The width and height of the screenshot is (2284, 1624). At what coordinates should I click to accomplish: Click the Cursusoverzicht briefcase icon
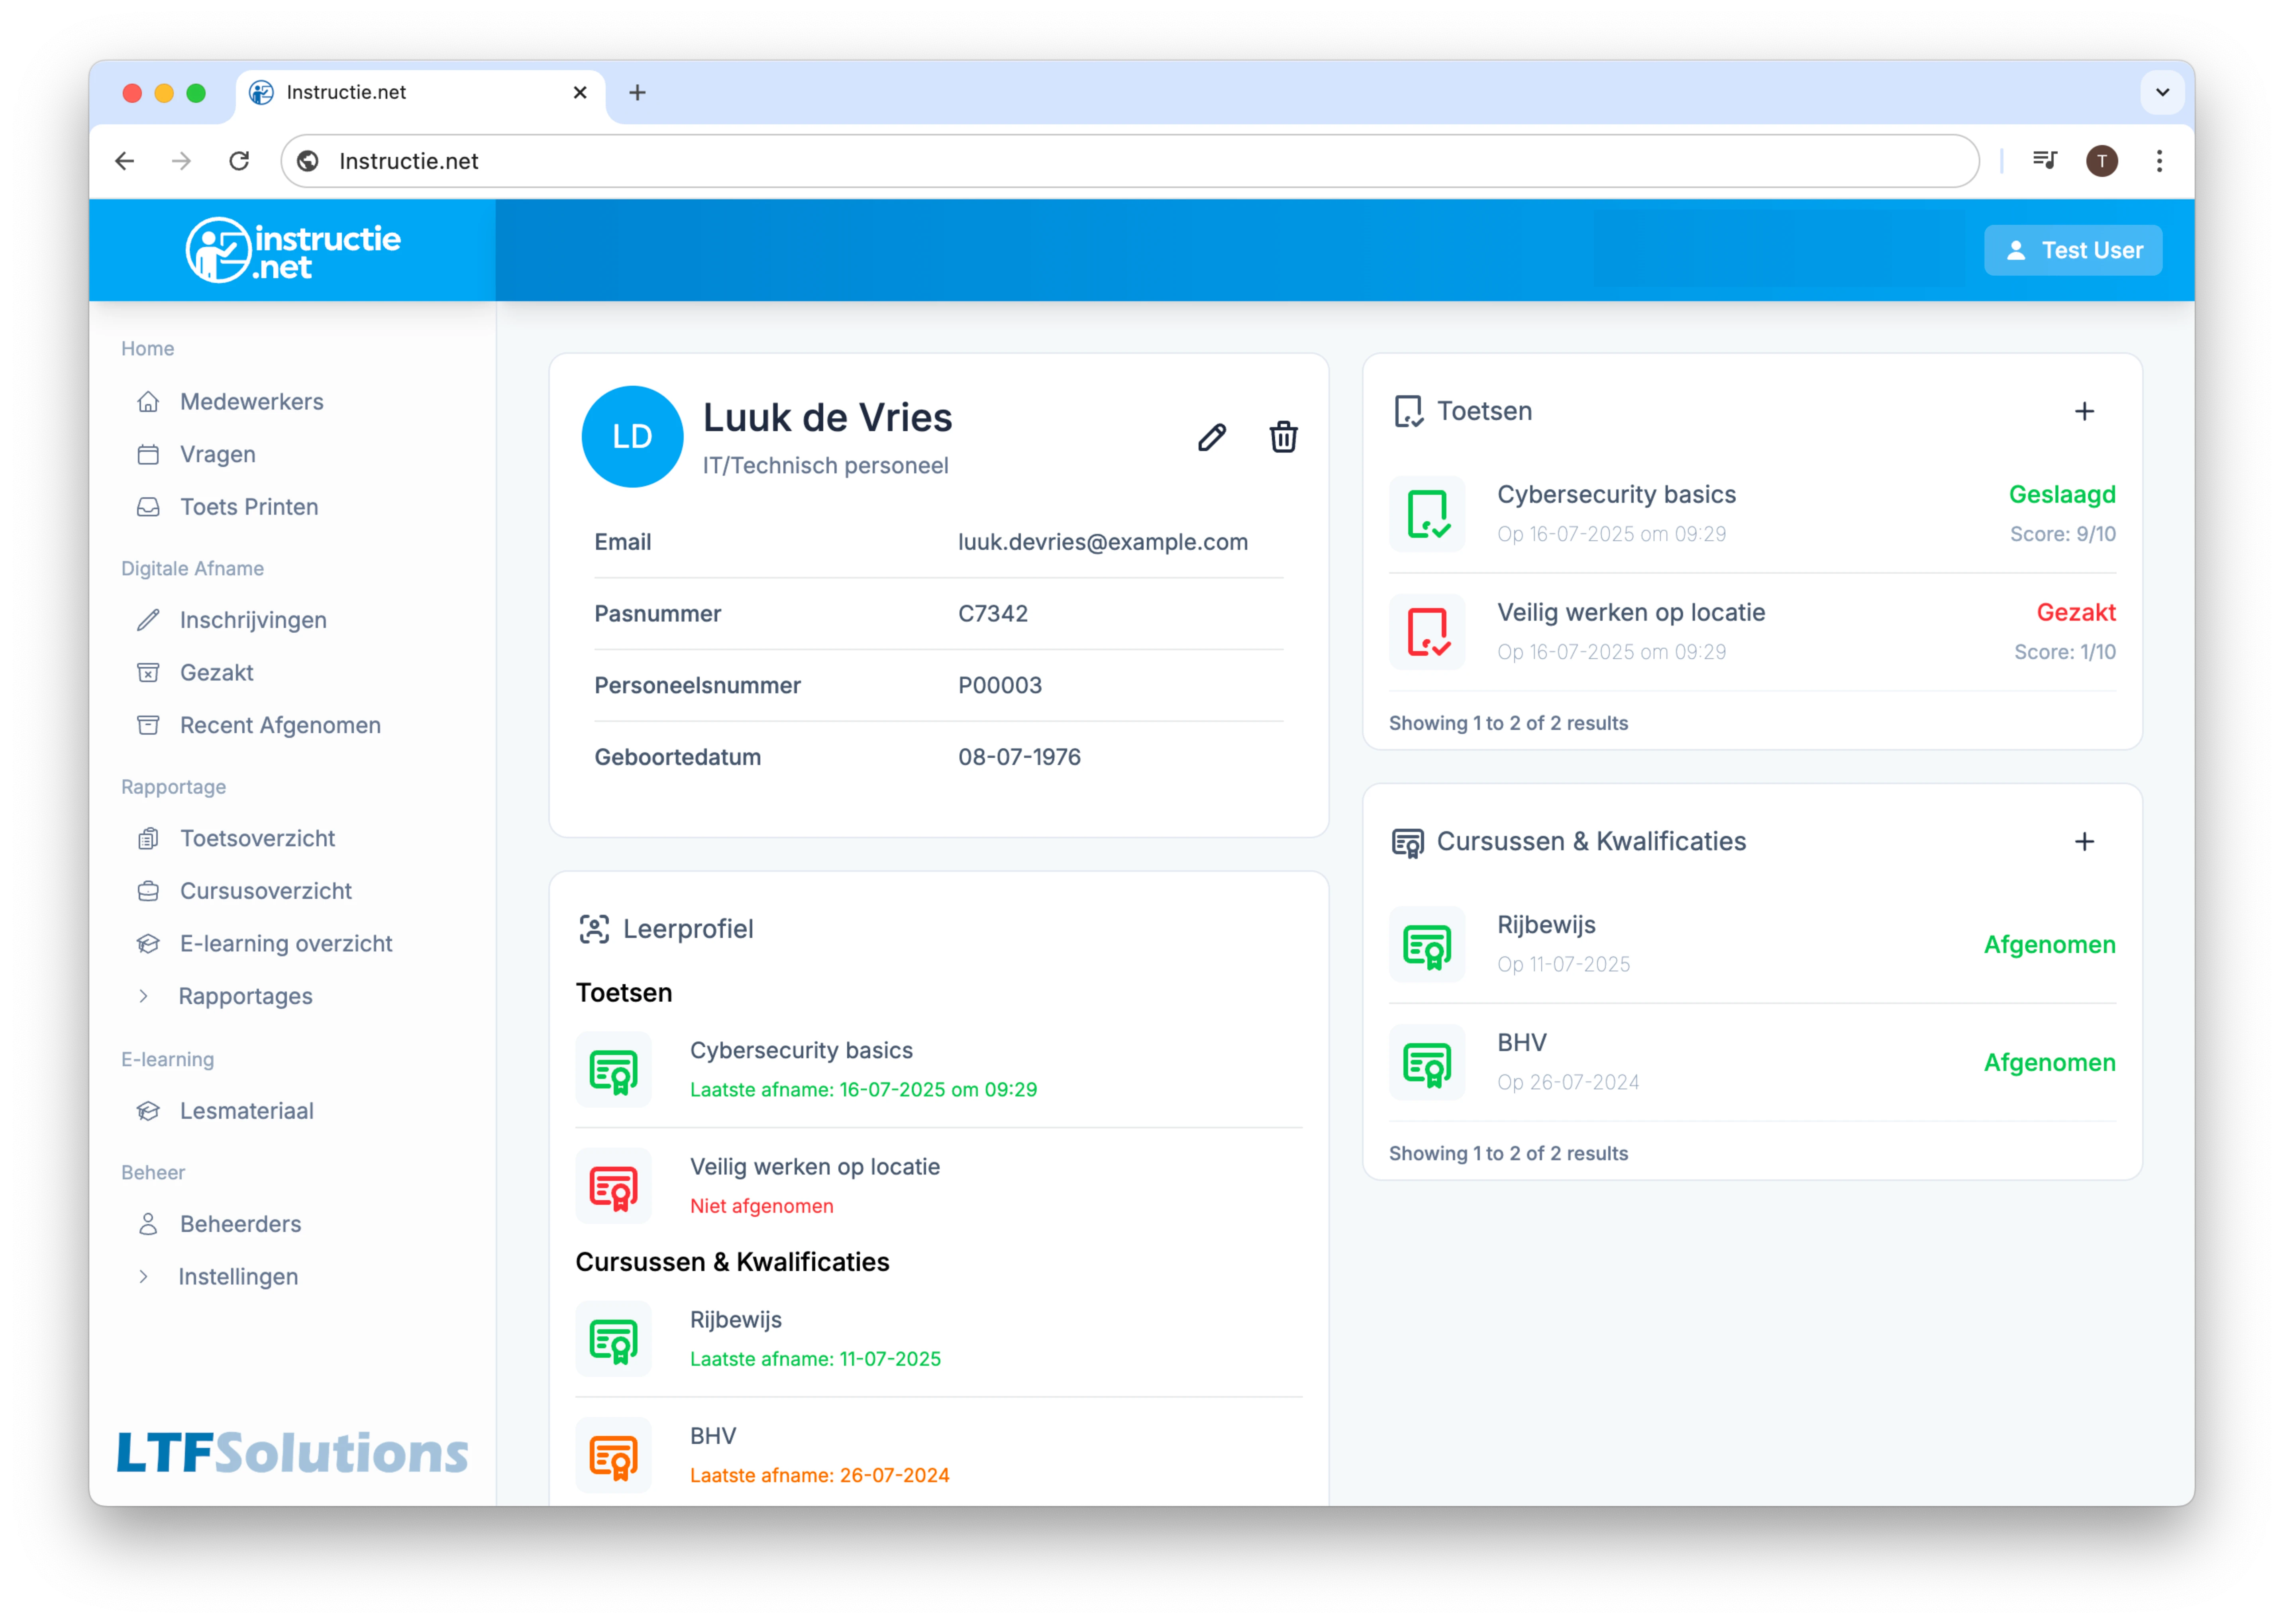pyautogui.click(x=148, y=891)
